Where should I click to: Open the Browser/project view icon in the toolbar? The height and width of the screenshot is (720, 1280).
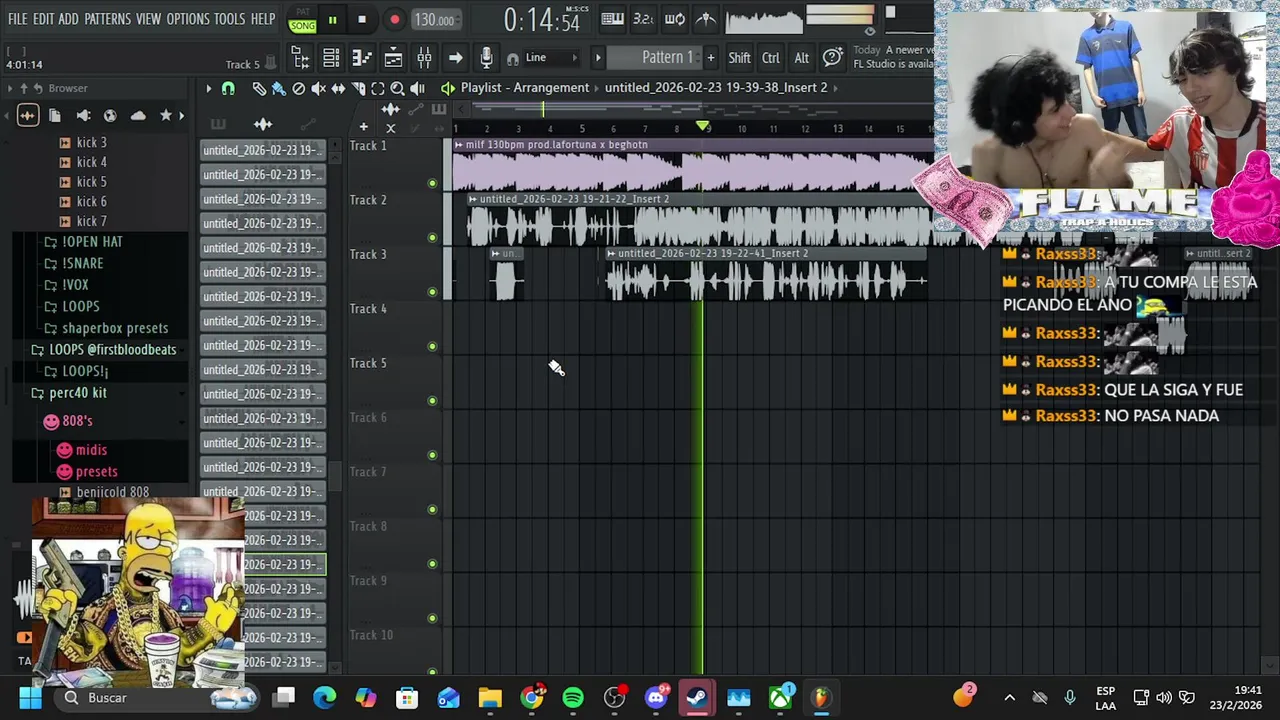point(300,58)
